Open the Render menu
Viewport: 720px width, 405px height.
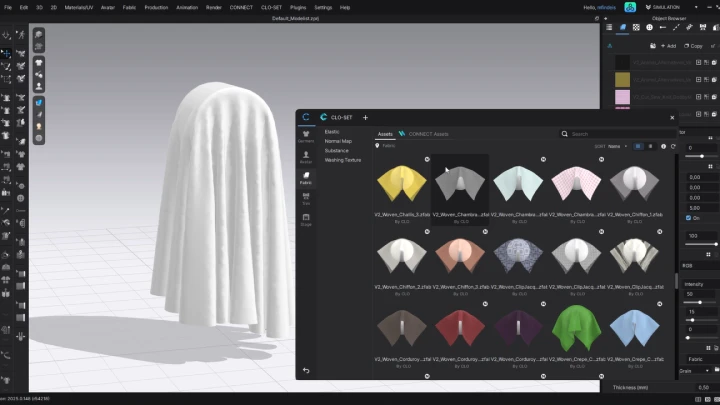214,7
